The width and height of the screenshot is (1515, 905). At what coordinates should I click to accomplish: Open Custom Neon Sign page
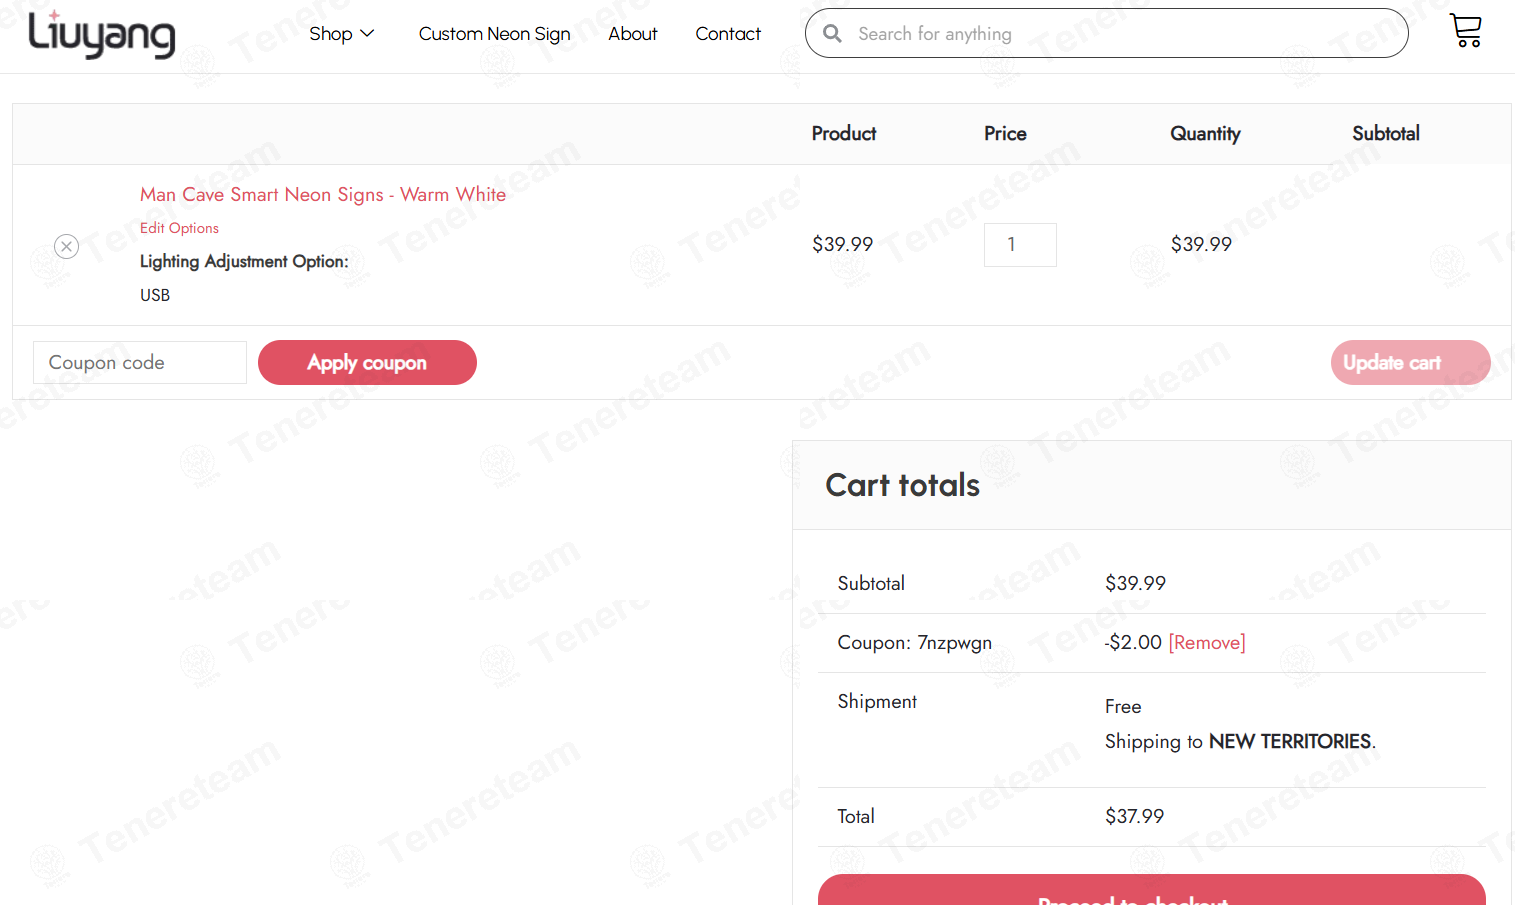[x=494, y=34]
